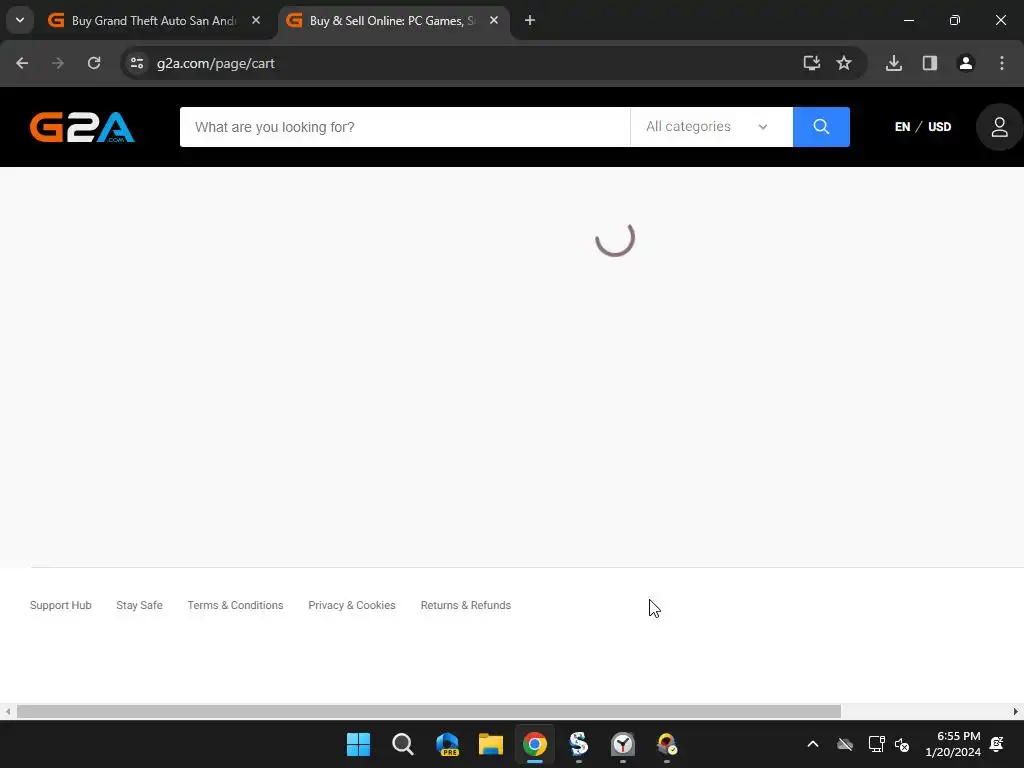Open Returns & Refunds link
Viewport: 1024px width, 768px height.
coord(466,605)
